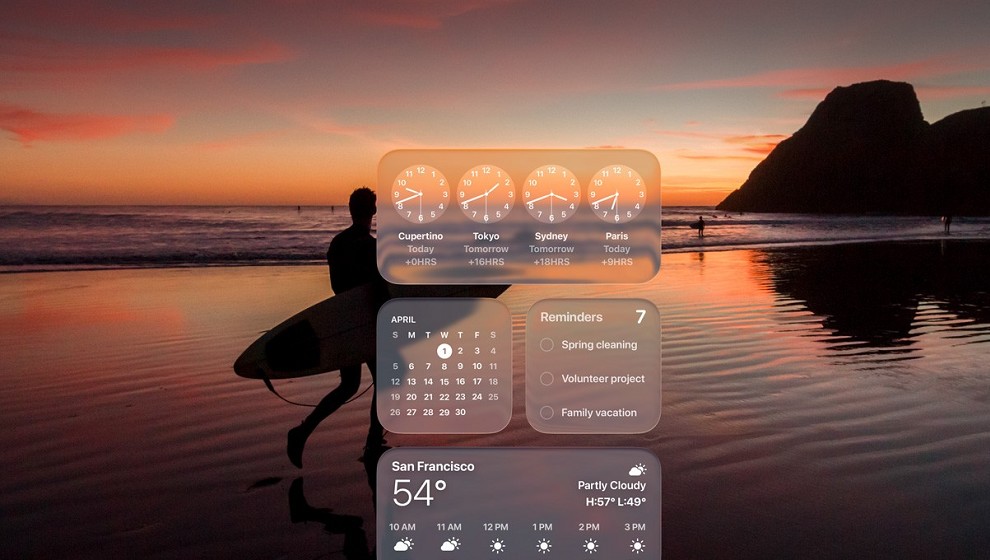
Task: Click the Spring cleaning reminder text
Action: coord(599,345)
